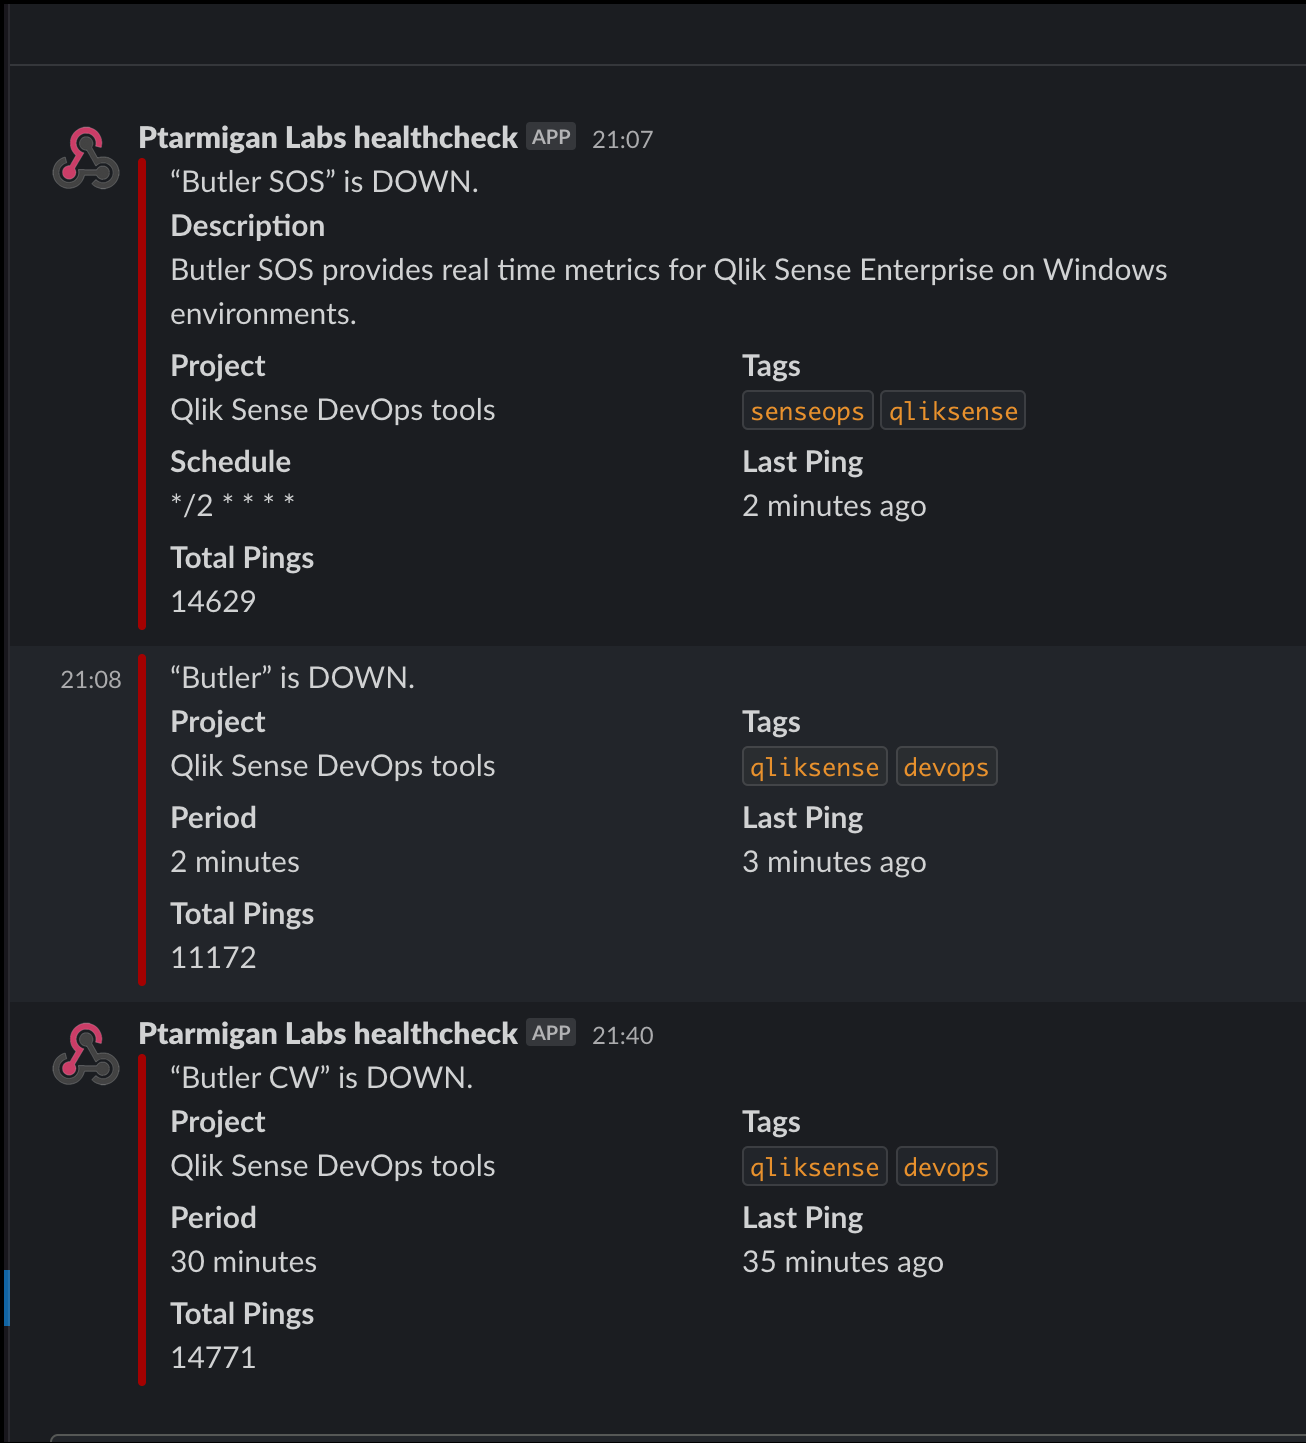Click the "Butler SOS" is DOWN message text

pyautogui.click(x=324, y=182)
